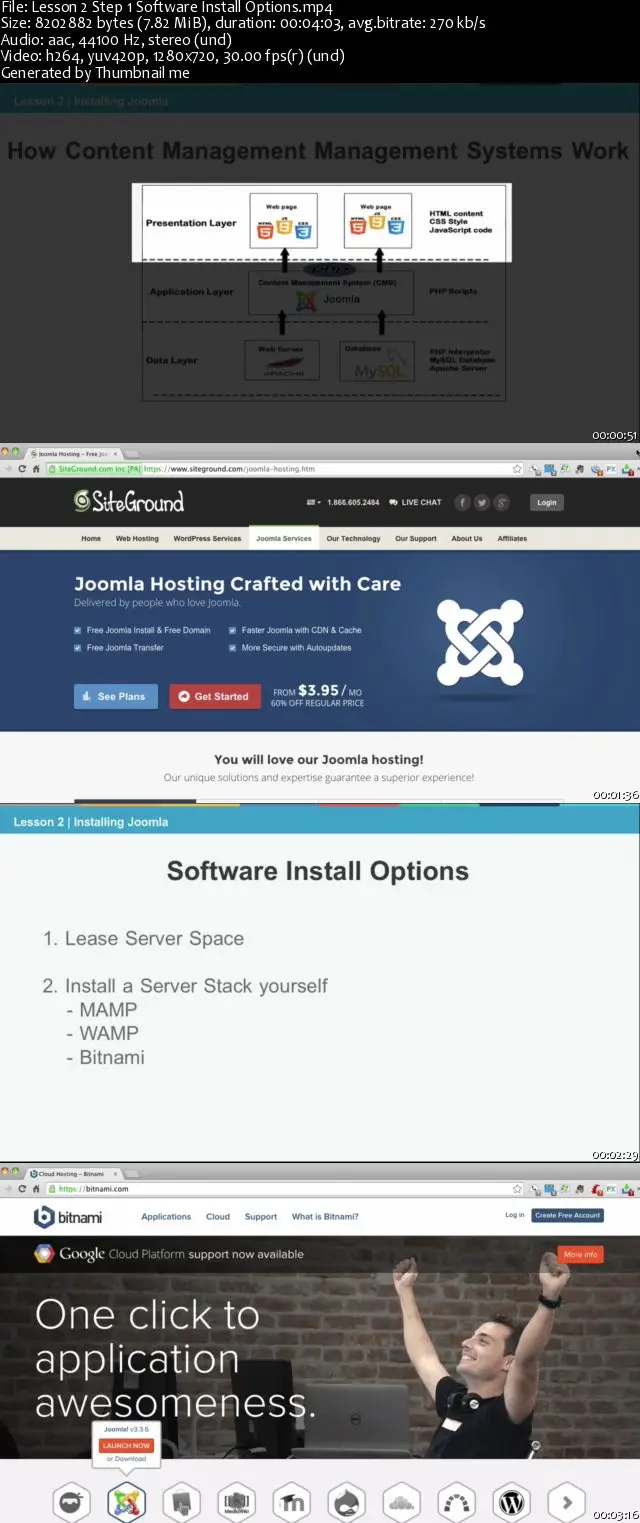This screenshot has width=640, height=1523.
Task: Select the Joomla application hexagon icon
Action: (126, 1501)
